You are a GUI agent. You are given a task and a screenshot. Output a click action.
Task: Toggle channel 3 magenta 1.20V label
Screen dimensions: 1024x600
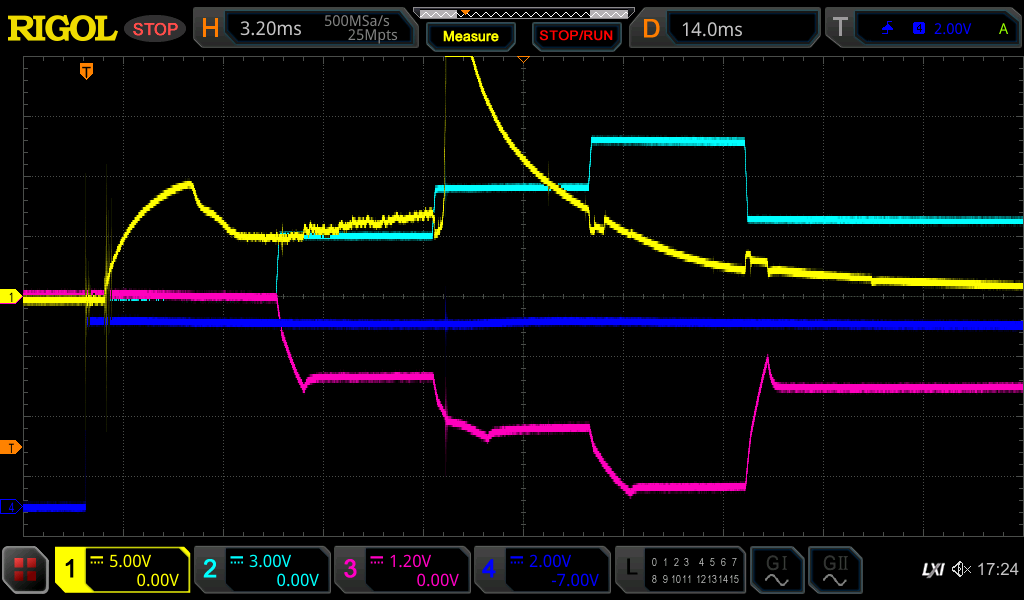[402, 570]
